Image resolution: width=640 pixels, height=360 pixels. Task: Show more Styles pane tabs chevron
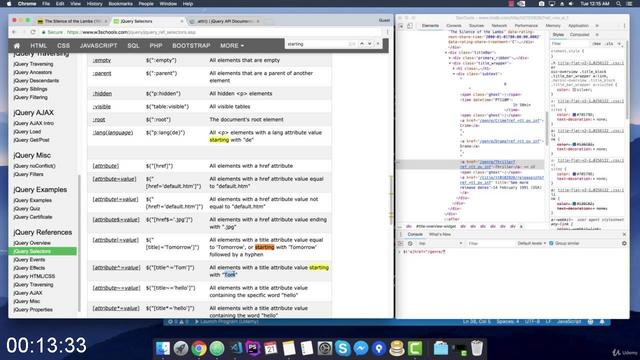pos(597,35)
